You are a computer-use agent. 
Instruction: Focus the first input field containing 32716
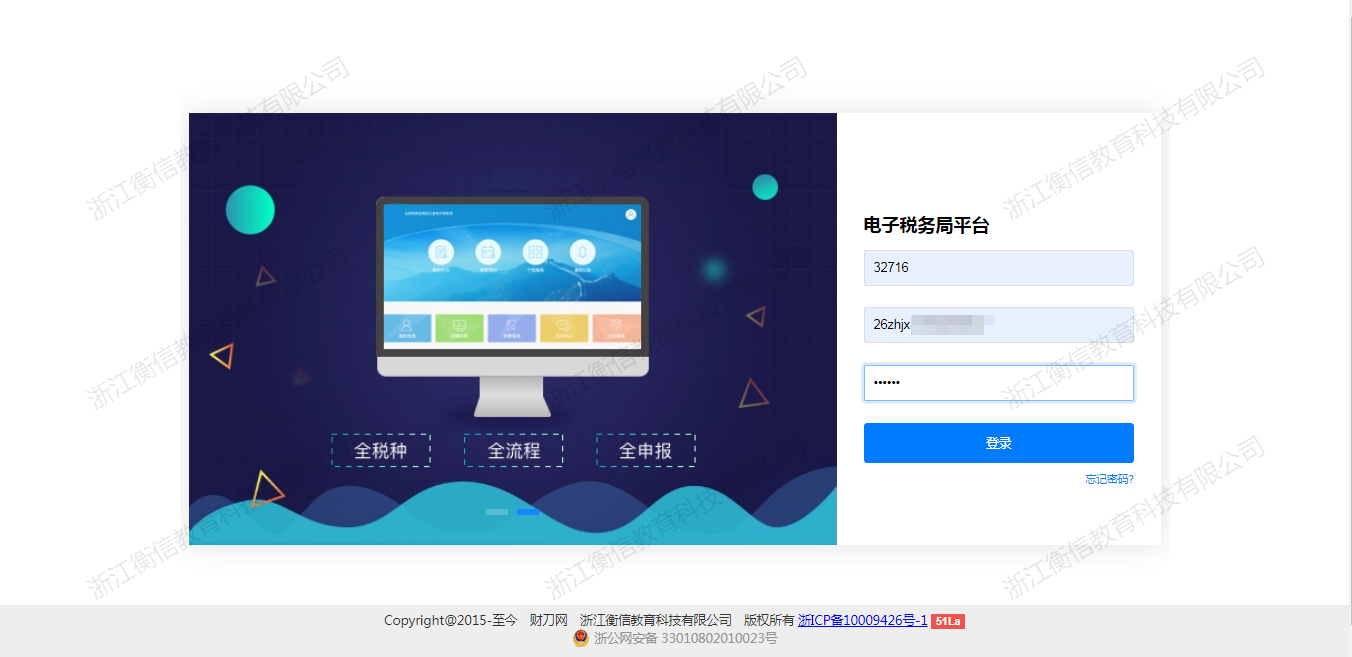(998, 268)
